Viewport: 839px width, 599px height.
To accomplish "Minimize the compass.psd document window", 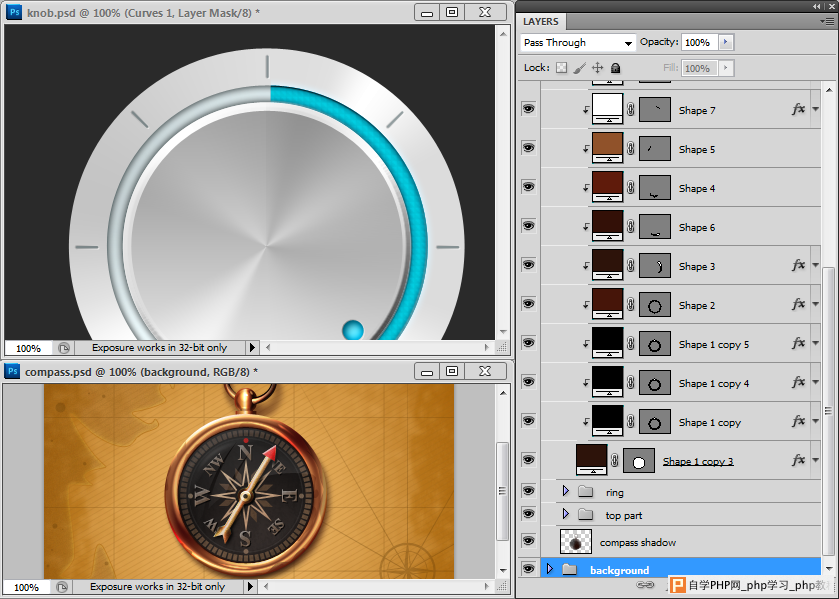I will point(427,371).
